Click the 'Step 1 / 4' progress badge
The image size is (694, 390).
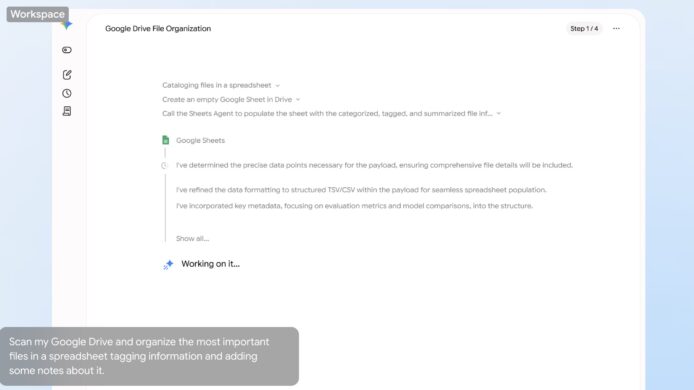[584, 28]
